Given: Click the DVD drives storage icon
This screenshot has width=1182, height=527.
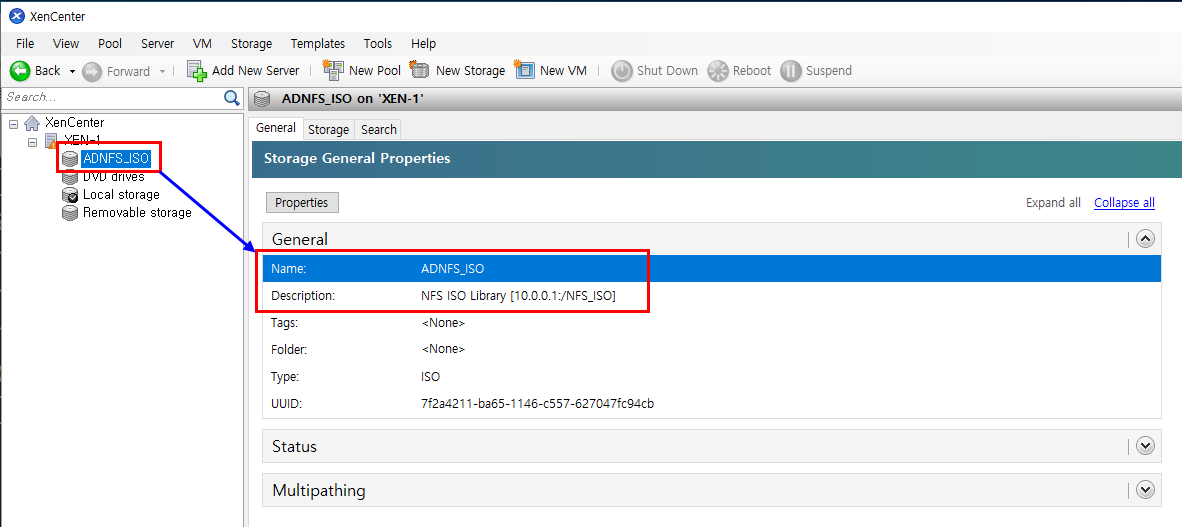Looking at the screenshot, I should tap(70, 177).
